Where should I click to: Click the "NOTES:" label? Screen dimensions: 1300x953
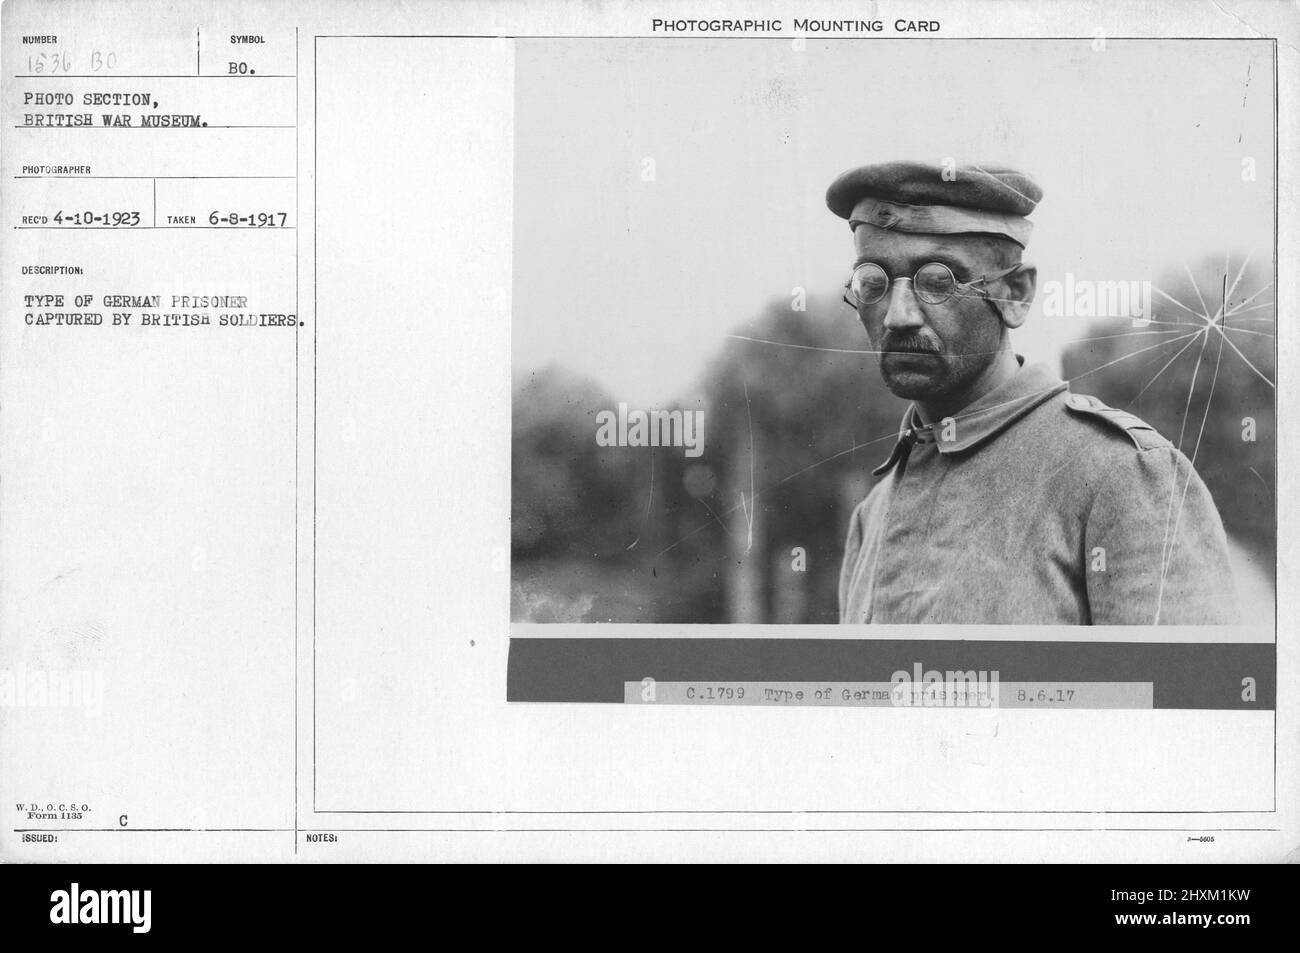click(x=322, y=839)
